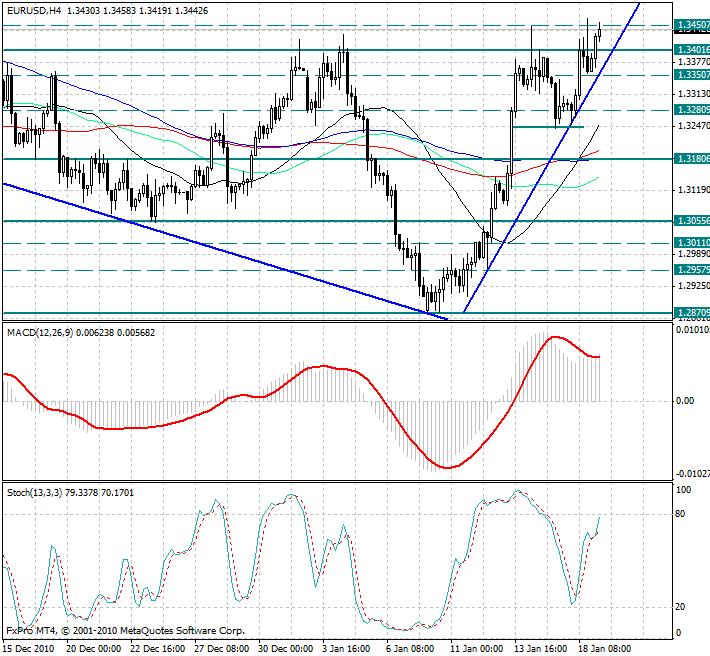Click the 1.2870 price level label
Image resolution: width=710 pixels, height=656 pixels.
click(692, 312)
